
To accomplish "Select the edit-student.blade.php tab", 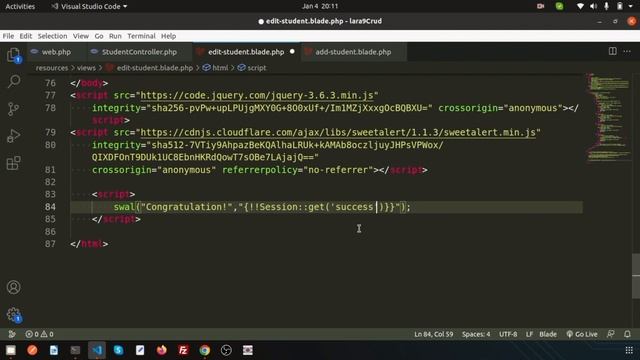I will 246,52.
